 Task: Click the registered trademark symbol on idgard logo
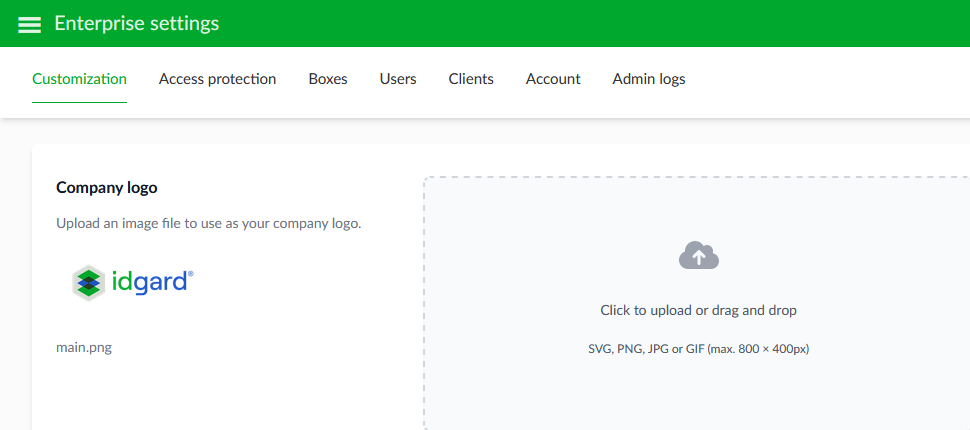(x=190, y=273)
